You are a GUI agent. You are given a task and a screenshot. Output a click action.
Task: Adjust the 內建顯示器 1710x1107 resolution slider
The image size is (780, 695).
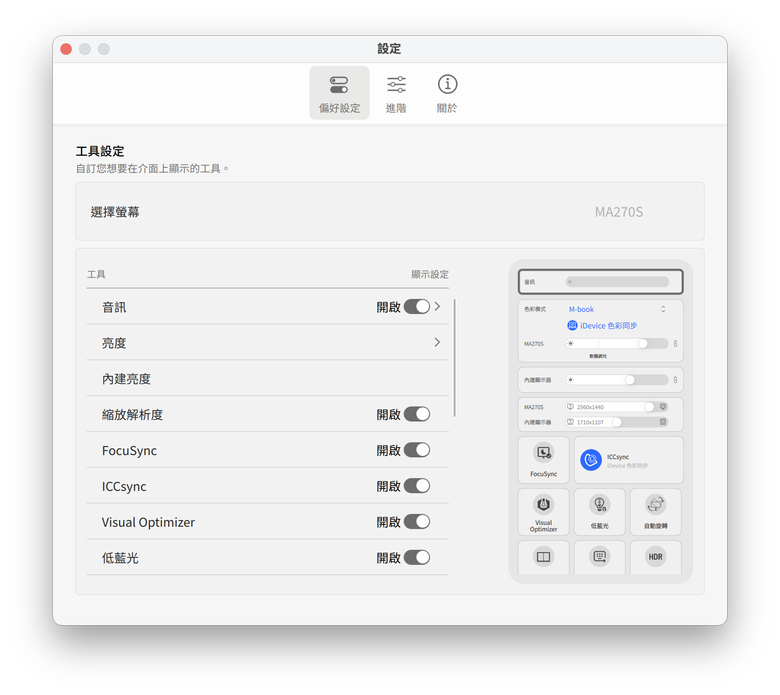click(617, 422)
